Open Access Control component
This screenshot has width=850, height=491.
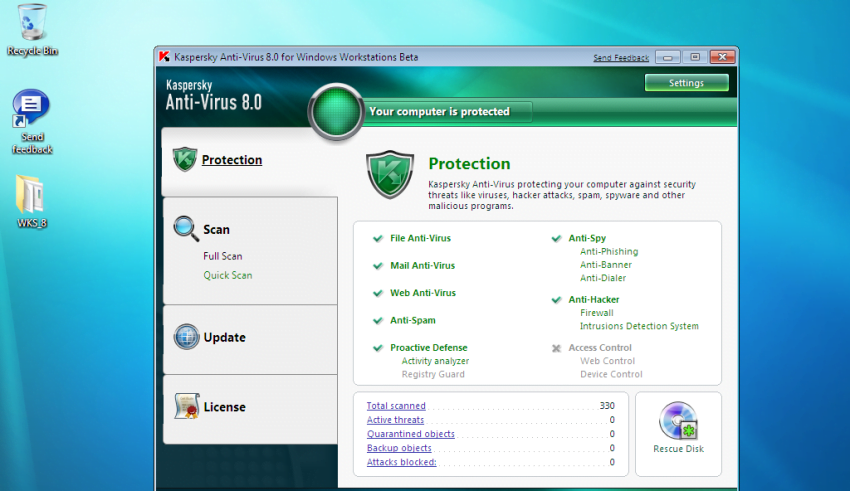tap(600, 347)
